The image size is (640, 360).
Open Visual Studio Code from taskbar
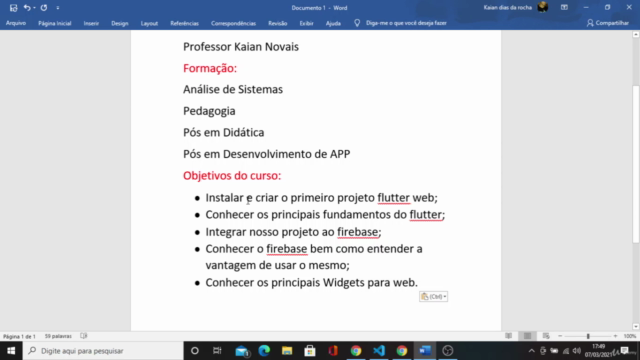click(379, 351)
